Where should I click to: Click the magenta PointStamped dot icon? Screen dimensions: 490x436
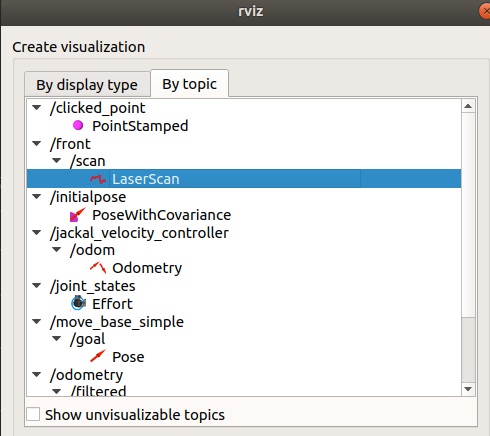pyautogui.click(x=78, y=125)
